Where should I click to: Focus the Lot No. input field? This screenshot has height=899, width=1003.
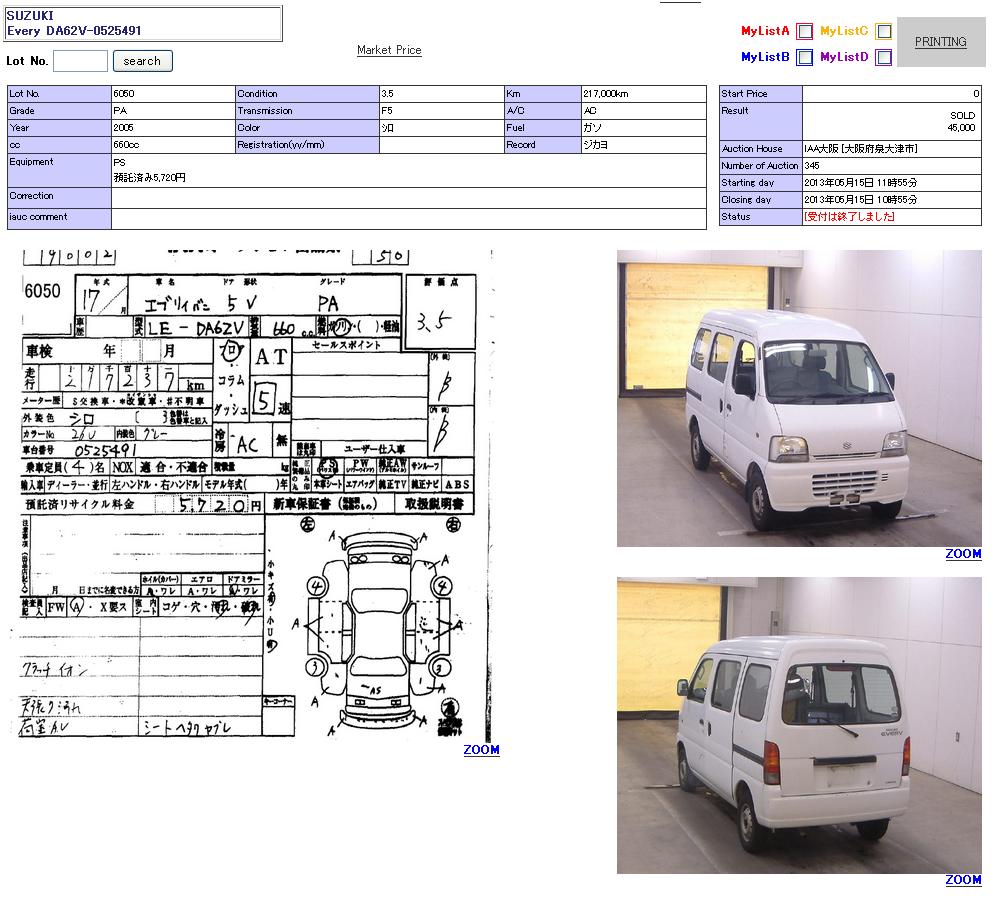[80, 61]
